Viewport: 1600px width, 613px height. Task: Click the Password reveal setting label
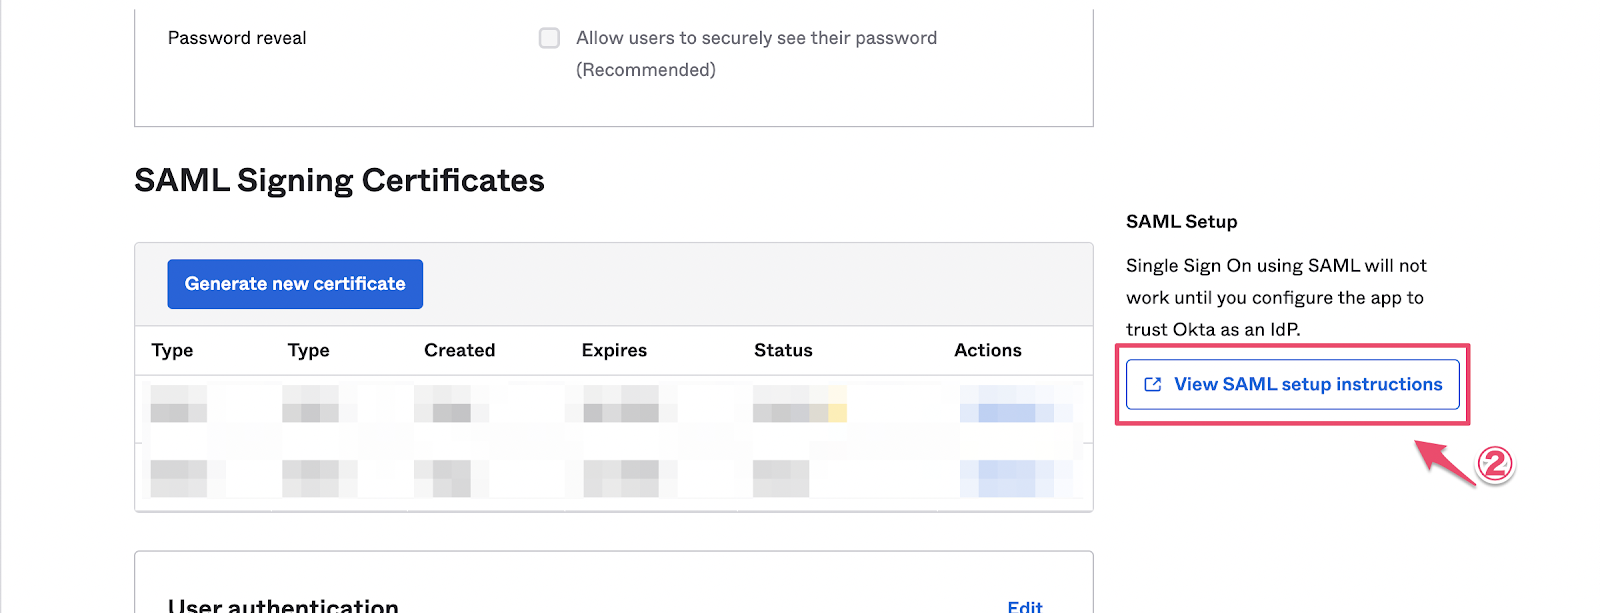(x=237, y=38)
